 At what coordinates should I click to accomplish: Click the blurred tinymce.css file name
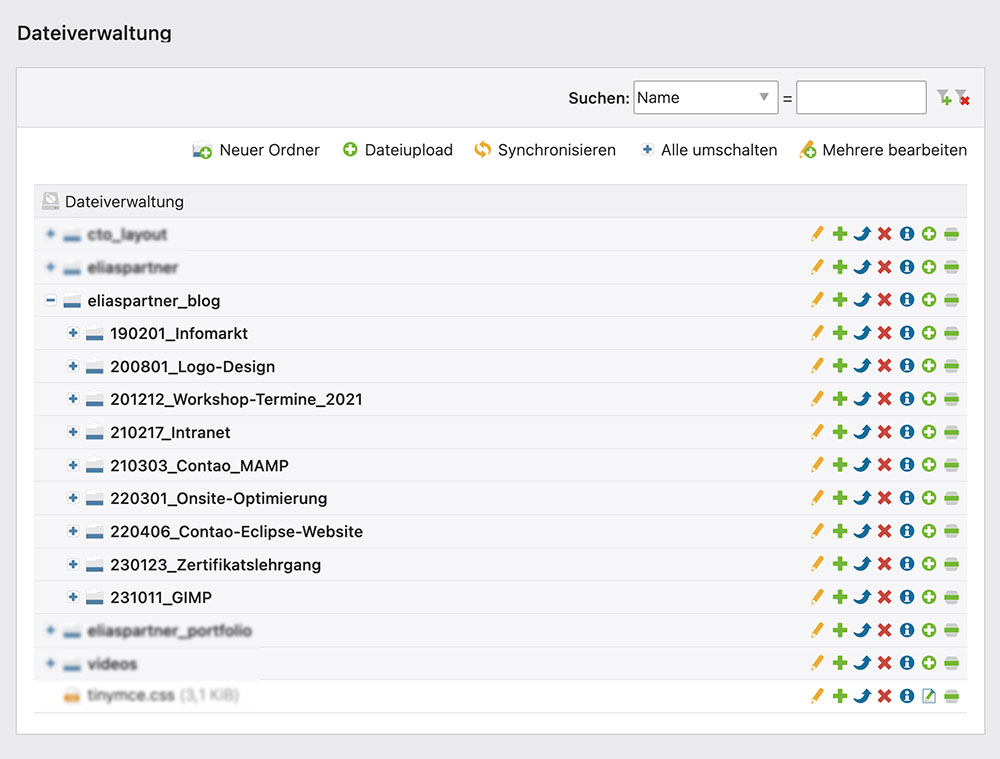tap(131, 695)
